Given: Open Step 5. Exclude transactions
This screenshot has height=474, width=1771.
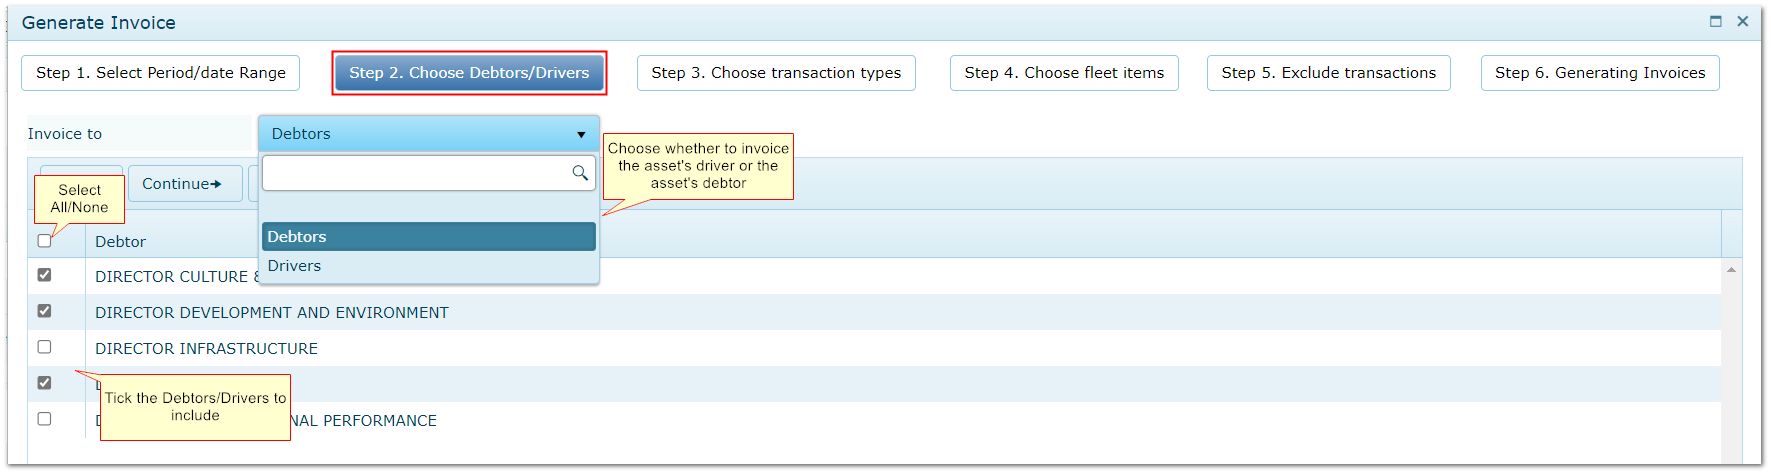Looking at the screenshot, I should pos(1328,73).
